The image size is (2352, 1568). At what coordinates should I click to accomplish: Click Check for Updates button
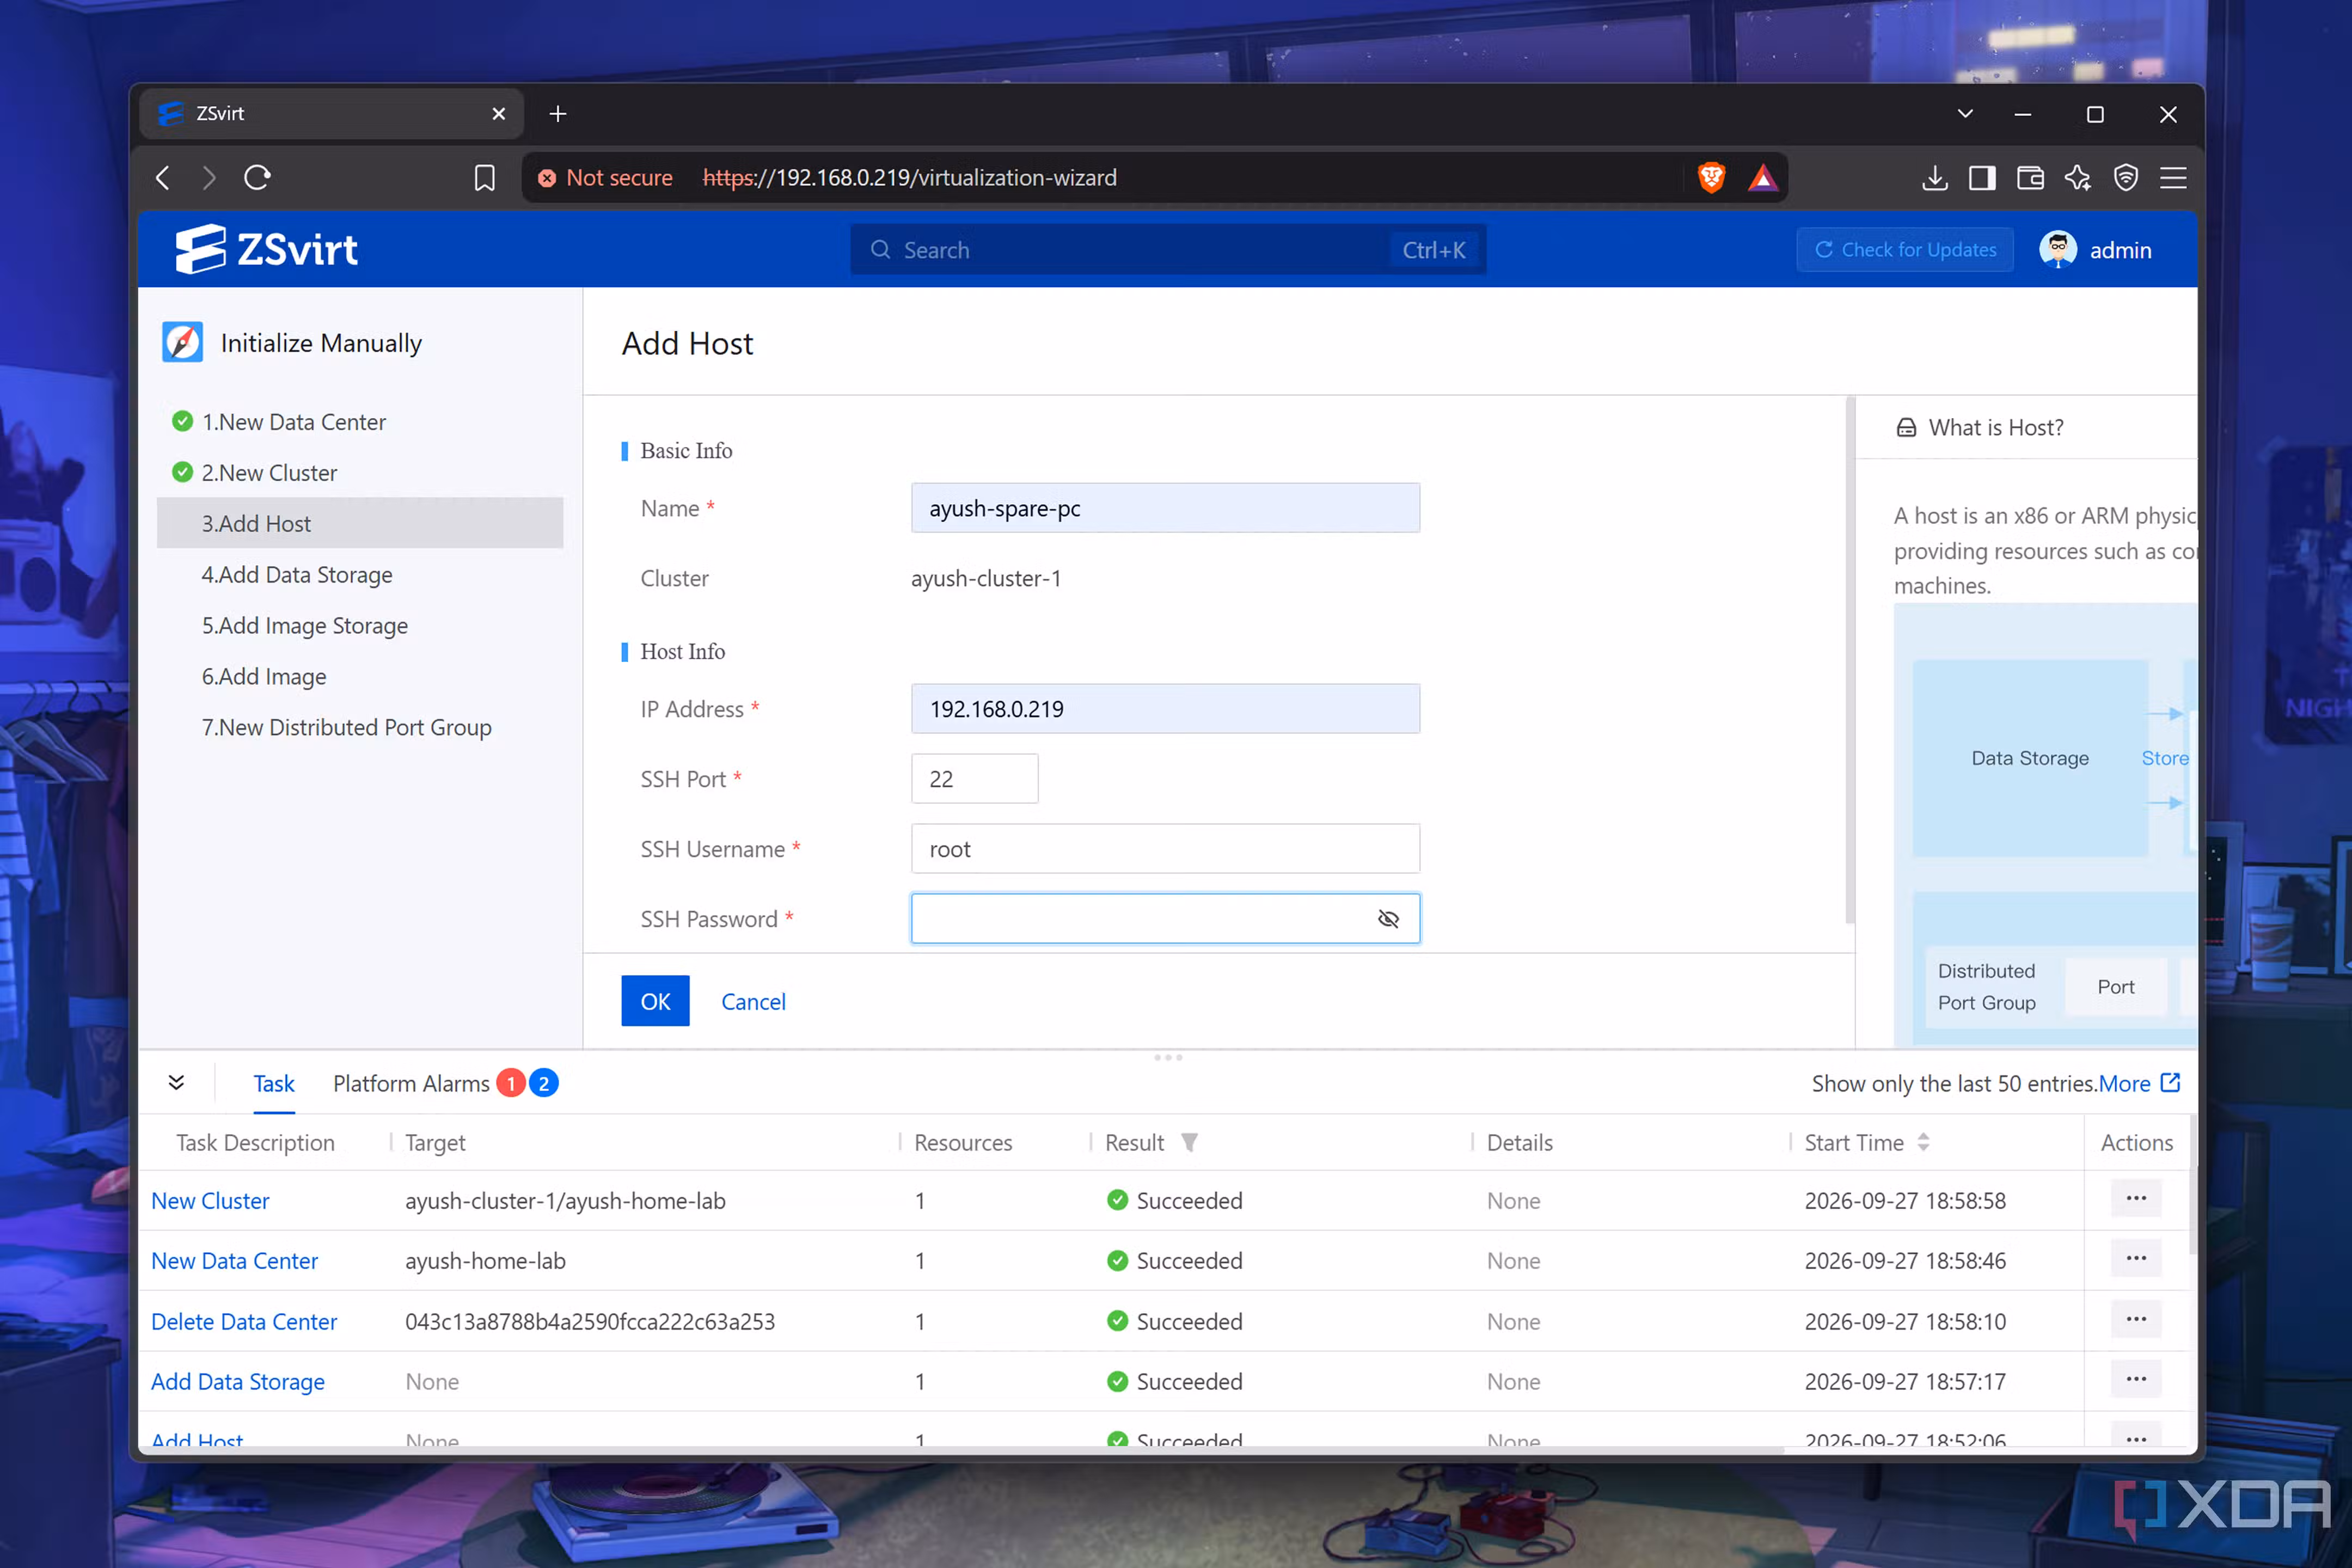pyautogui.click(x=1905, y=249)
